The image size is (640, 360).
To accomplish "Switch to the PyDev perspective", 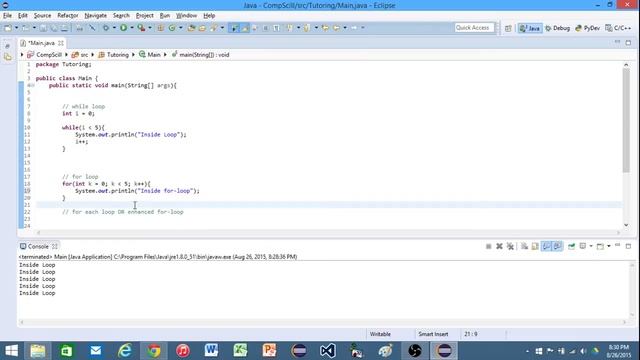I will [588, 28].
